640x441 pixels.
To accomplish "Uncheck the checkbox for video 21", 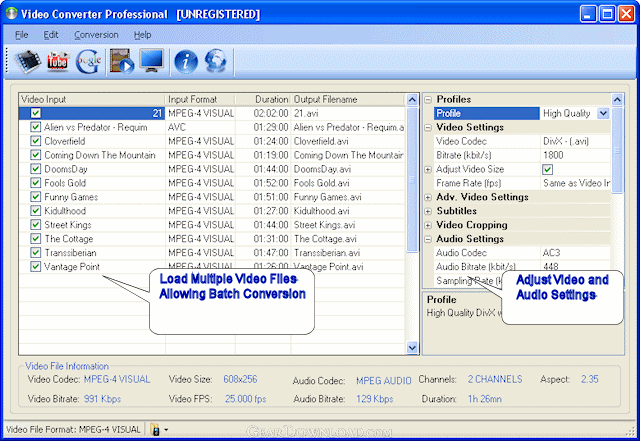I will (x=36, y=113).
